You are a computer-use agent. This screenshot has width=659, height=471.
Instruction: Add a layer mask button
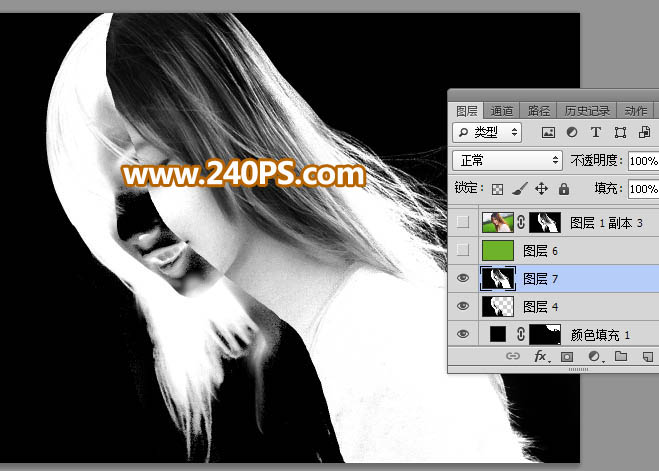tap(567, 357)
